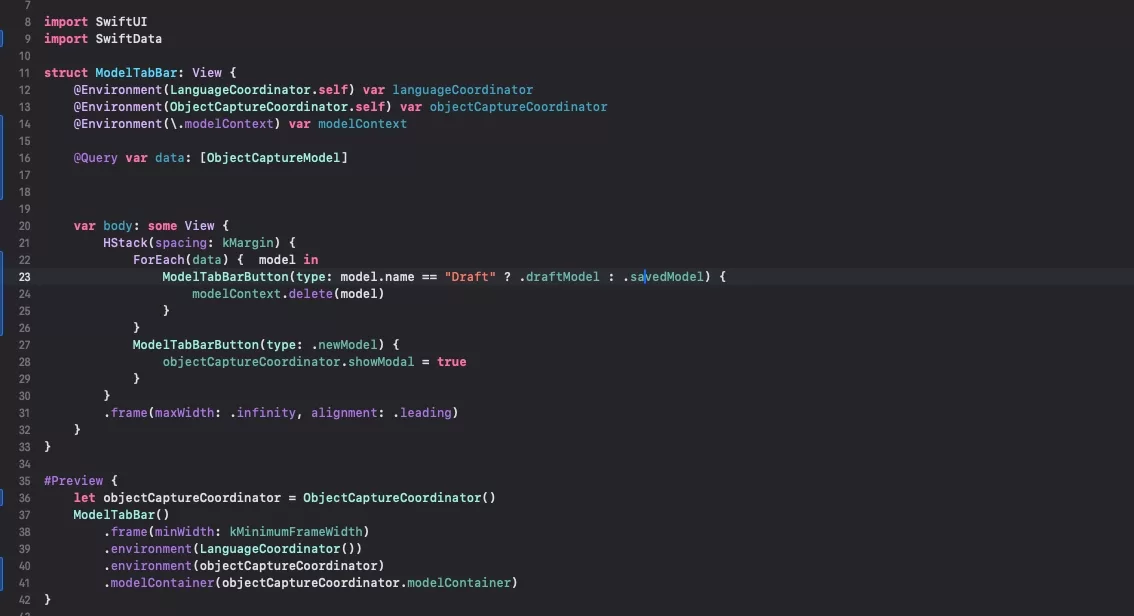Click line number 20 in the gutter

(x=25, y=226)
